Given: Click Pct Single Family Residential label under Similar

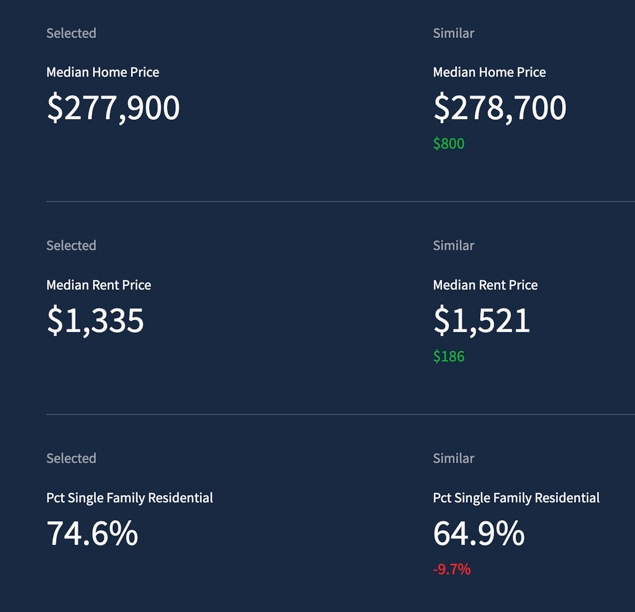Looking at the screenshot, I should [516, 498].
